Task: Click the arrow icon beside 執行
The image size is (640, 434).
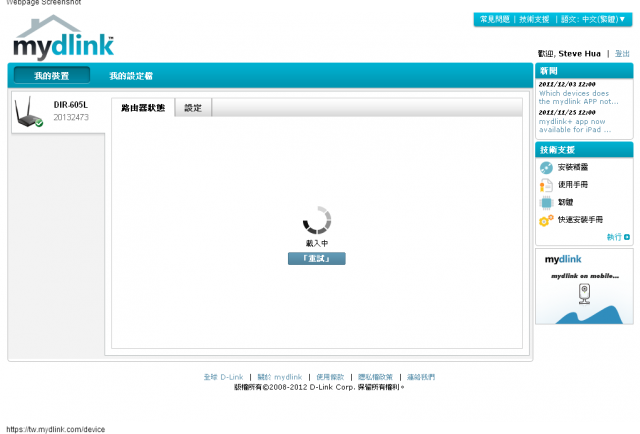Action: click(x=627, y=237)
